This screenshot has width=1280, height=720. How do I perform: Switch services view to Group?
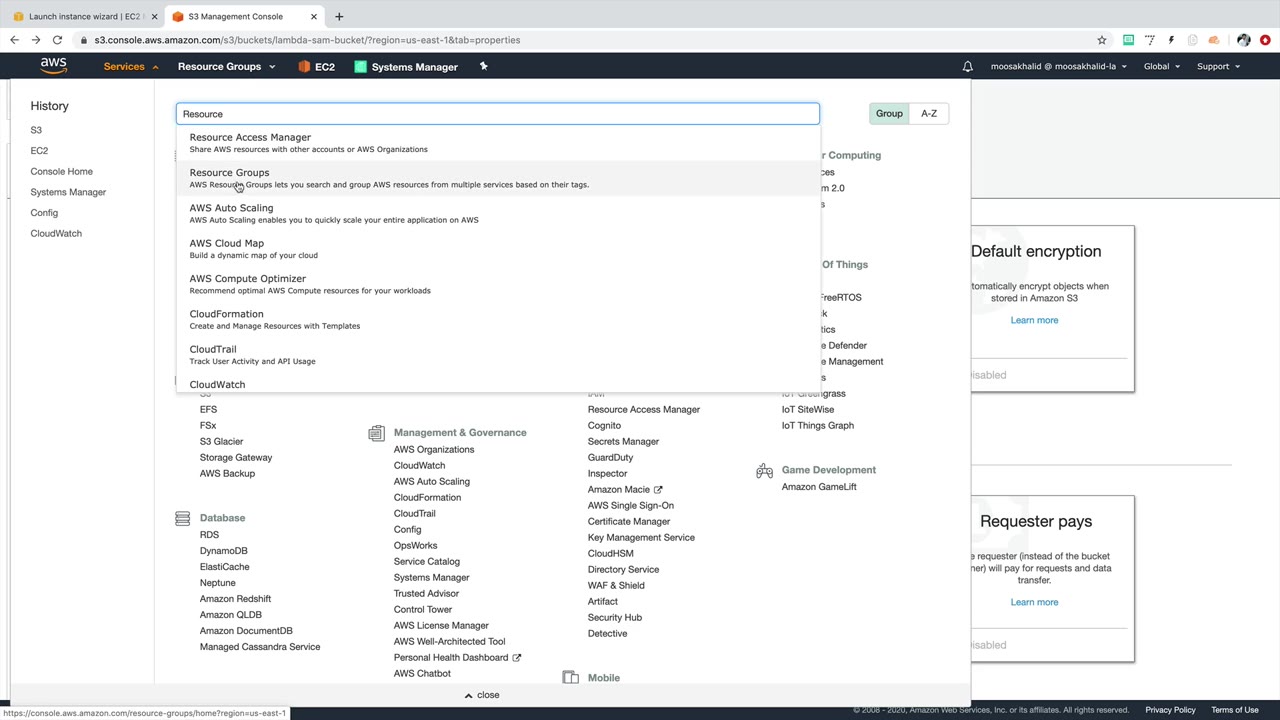click(x=889, y=114)
